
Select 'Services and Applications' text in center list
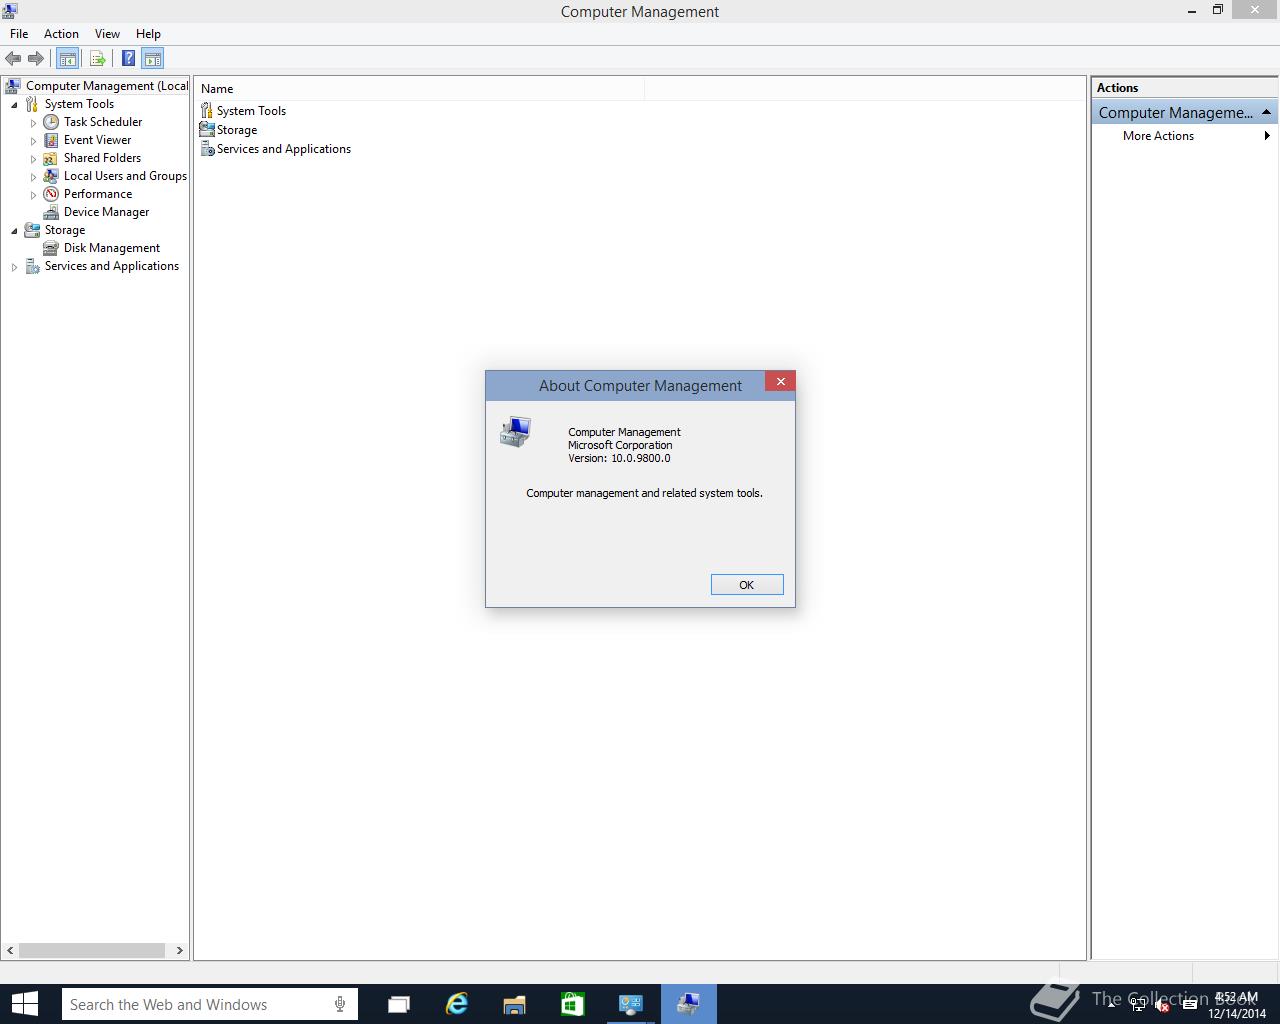click(x=284, y=149)
